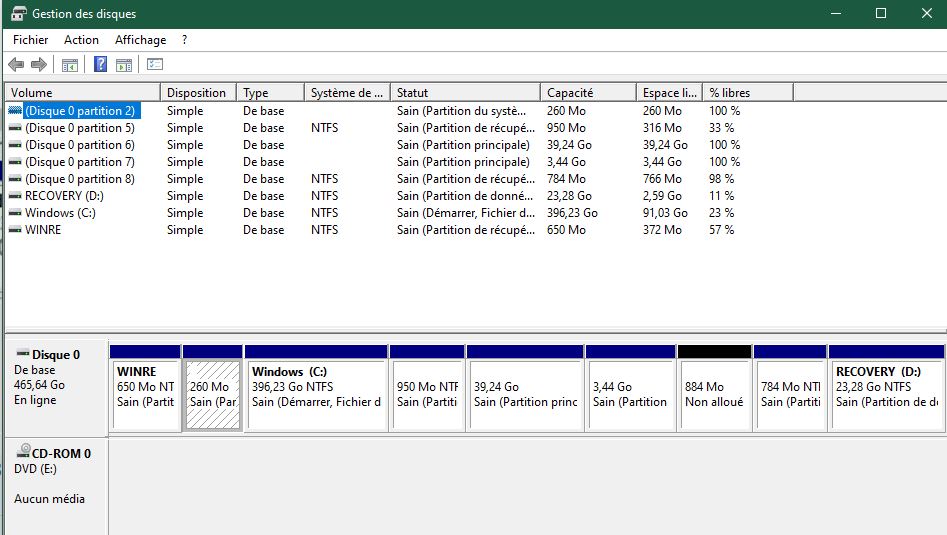The height and width of the screenshot is (535, 947).
Task: Click the volume icon beside Disque 0 partition 5
Action: tap(15, 128)
